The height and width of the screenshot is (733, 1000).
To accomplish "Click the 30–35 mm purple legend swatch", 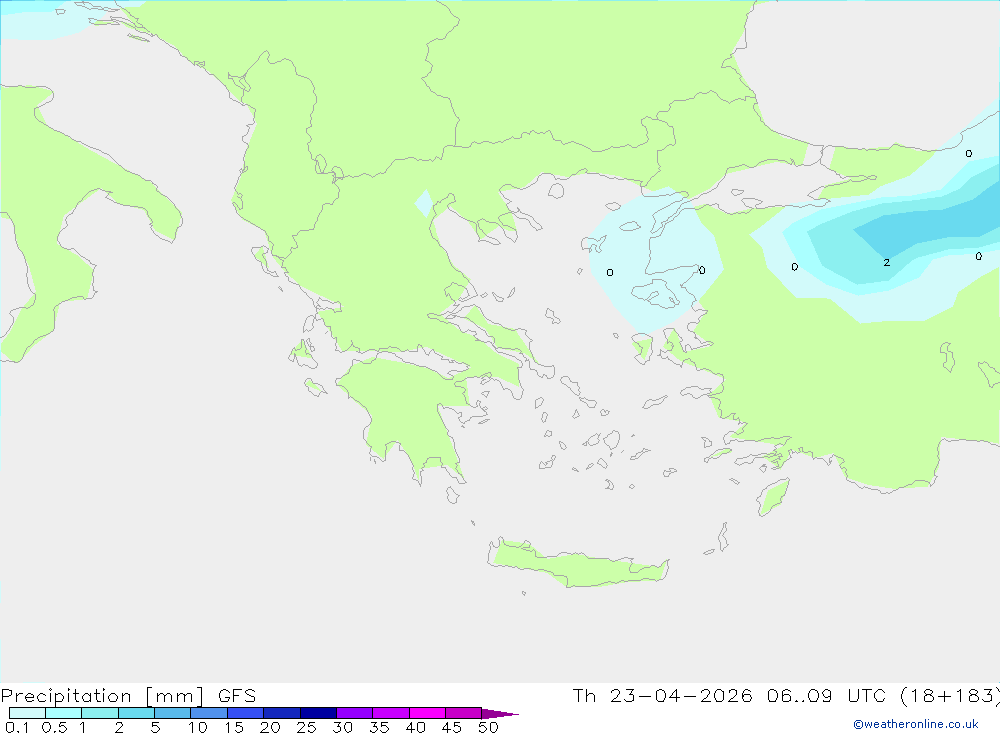I will (x=354, y=713).
